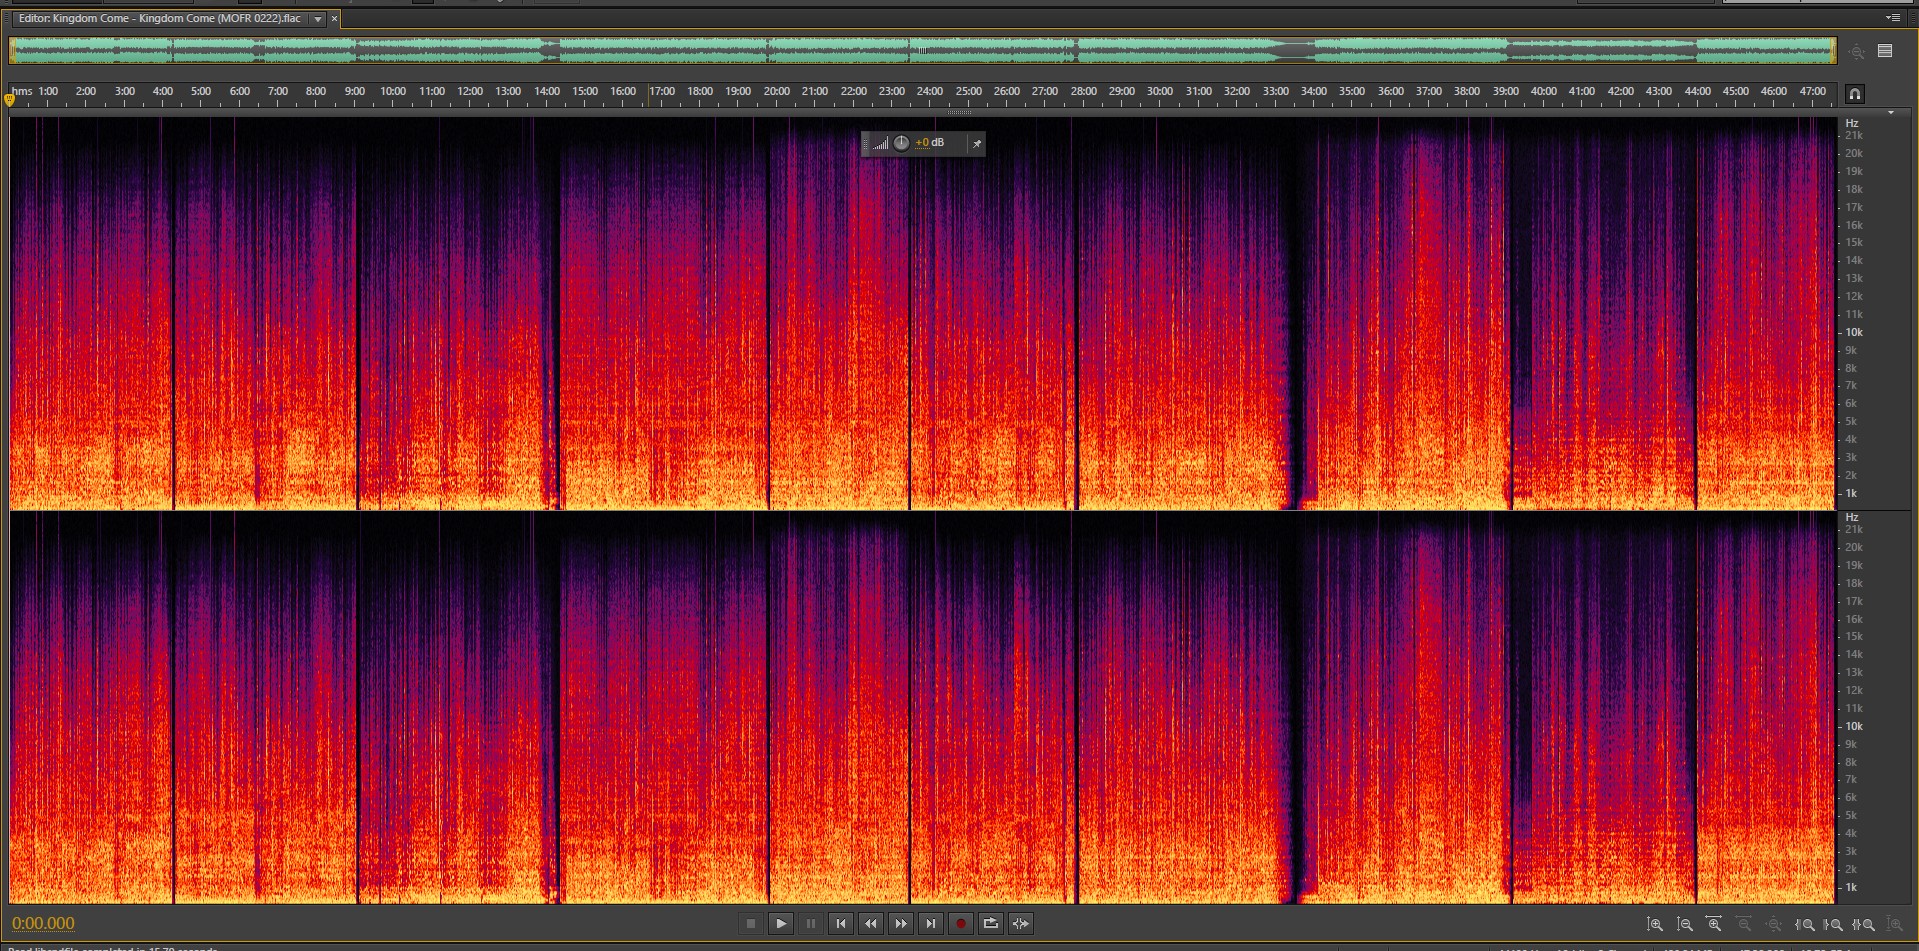Expand the spectral display options arrow
1919x951 pixels.
point(1890,113)
